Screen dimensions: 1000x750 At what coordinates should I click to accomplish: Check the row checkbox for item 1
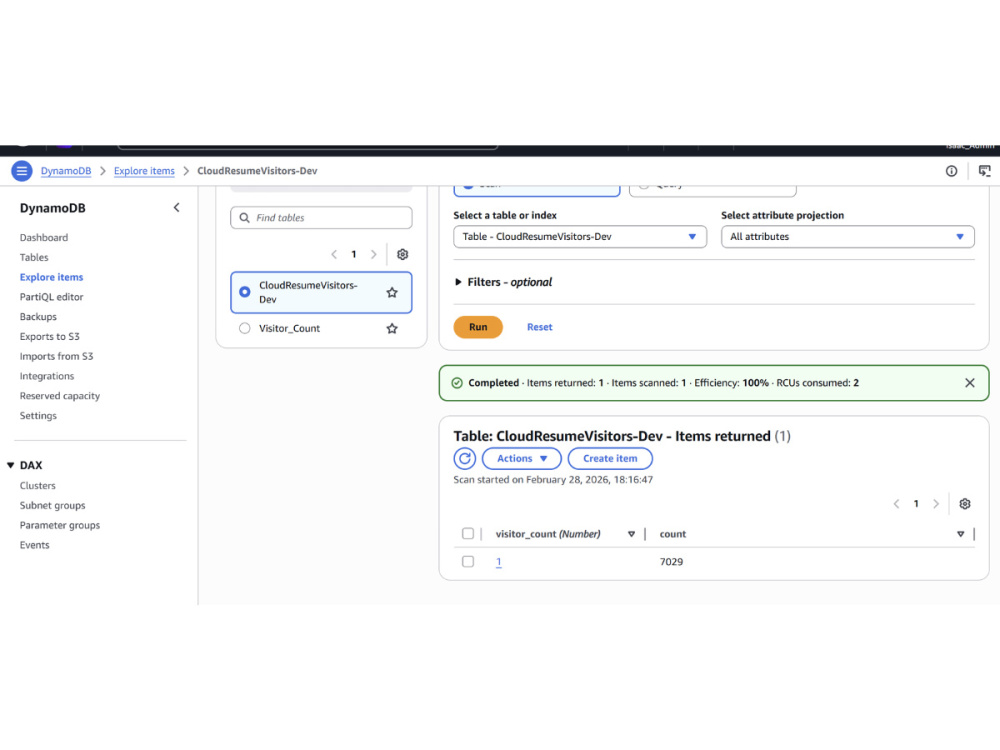click(468, 562)
